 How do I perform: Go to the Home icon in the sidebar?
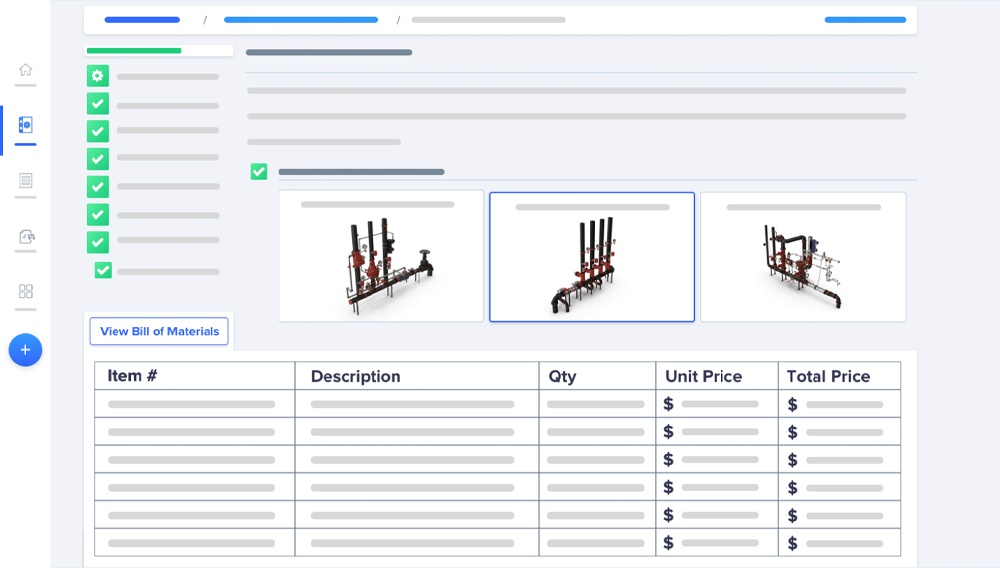tap(26, 69)
